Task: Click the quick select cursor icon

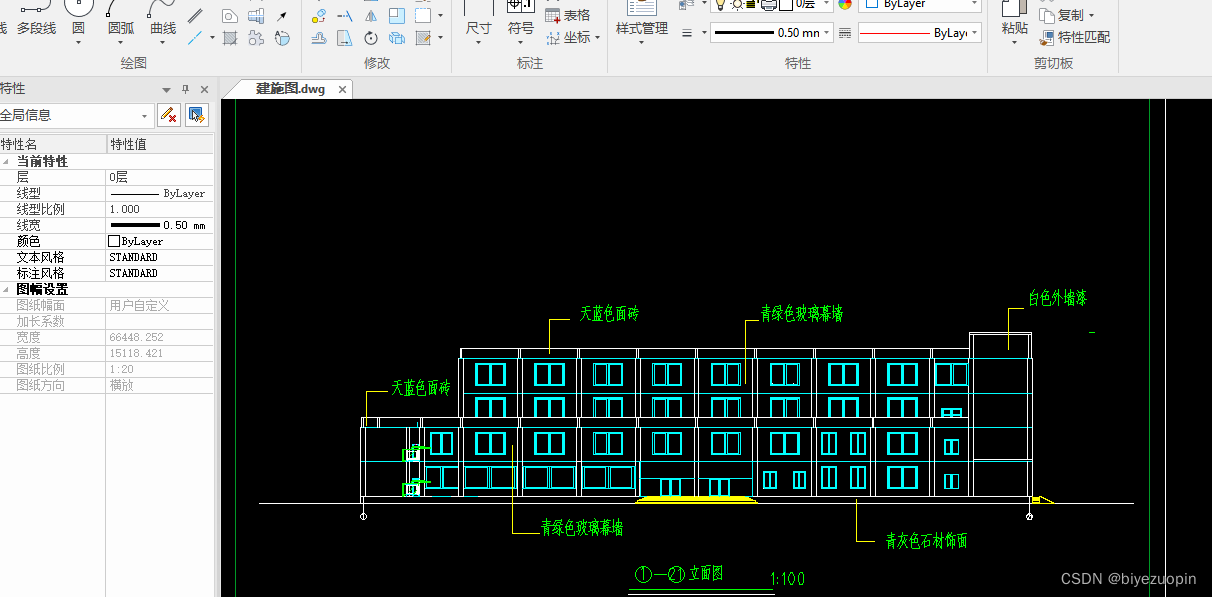Action: (197, 115)
